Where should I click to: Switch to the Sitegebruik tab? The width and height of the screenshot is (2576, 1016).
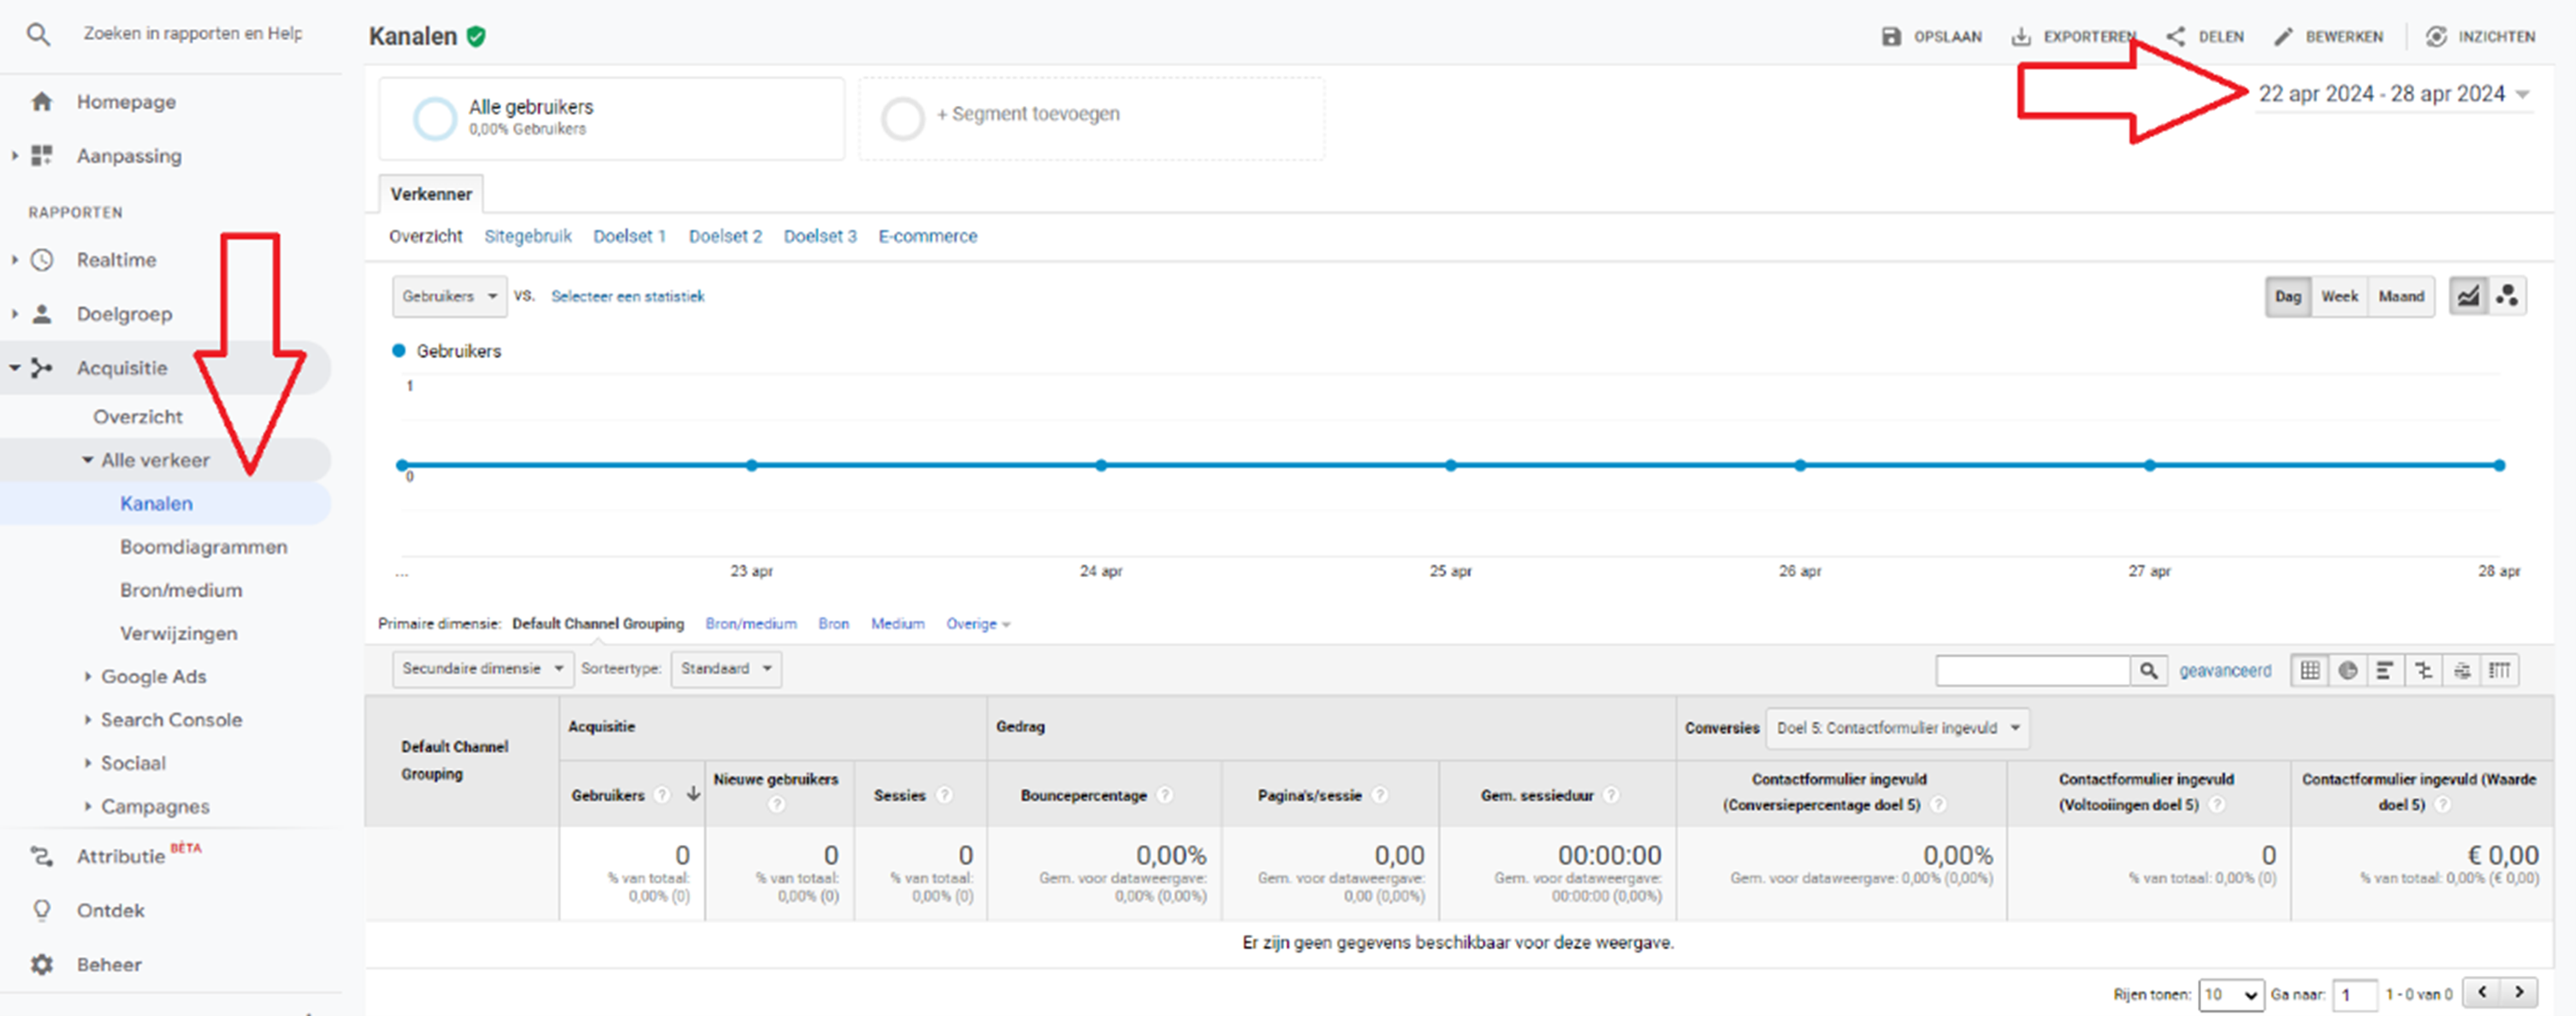tap(527, 236)
